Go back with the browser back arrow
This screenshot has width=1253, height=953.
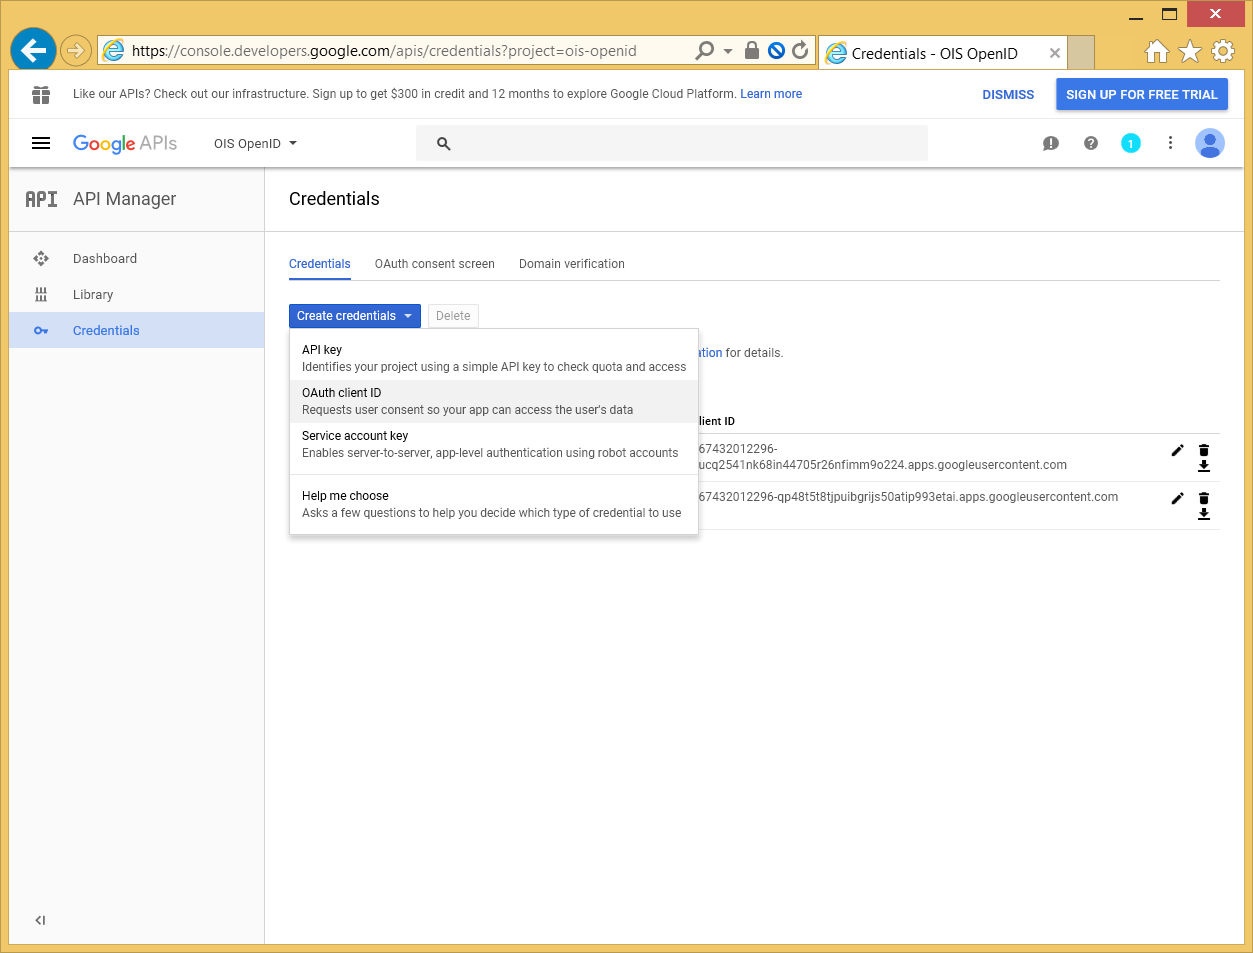click(33, 50)
